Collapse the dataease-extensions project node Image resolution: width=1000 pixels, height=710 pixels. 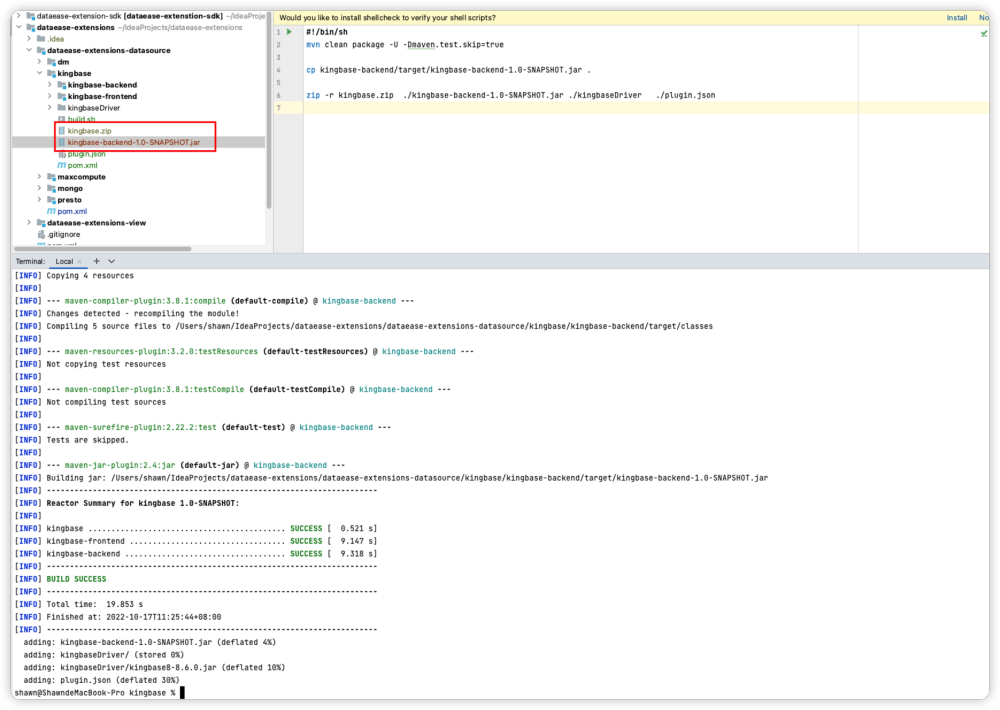point(18,27)
